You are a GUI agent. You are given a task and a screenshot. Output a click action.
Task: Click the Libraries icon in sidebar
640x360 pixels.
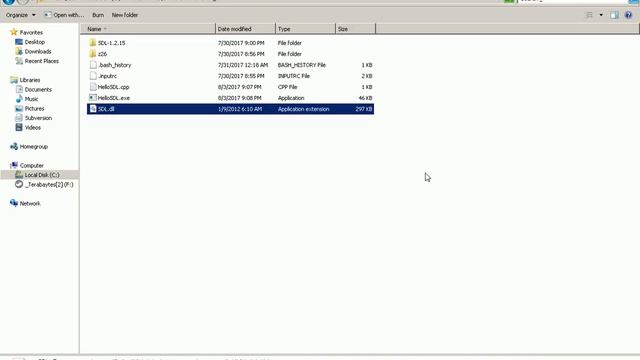tap(14, 80)
